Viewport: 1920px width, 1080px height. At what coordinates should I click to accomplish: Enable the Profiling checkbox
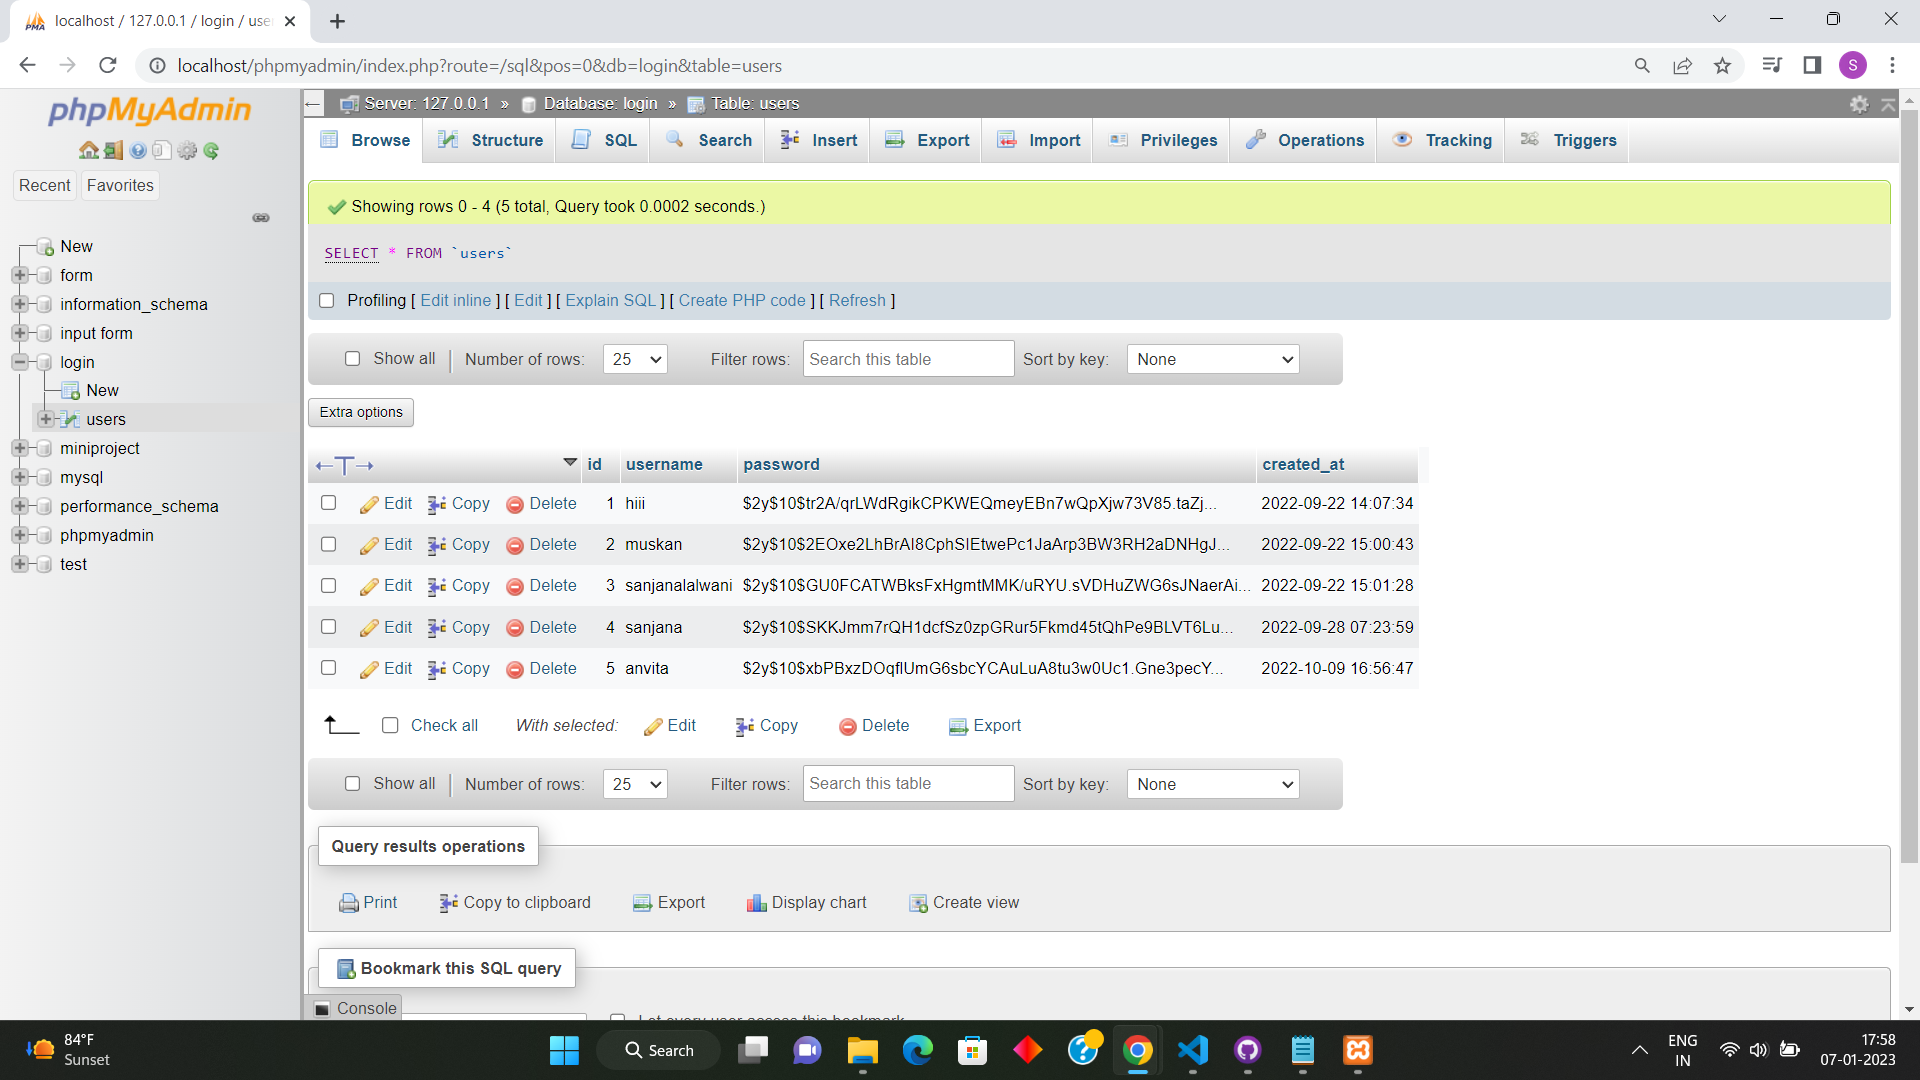326,301
